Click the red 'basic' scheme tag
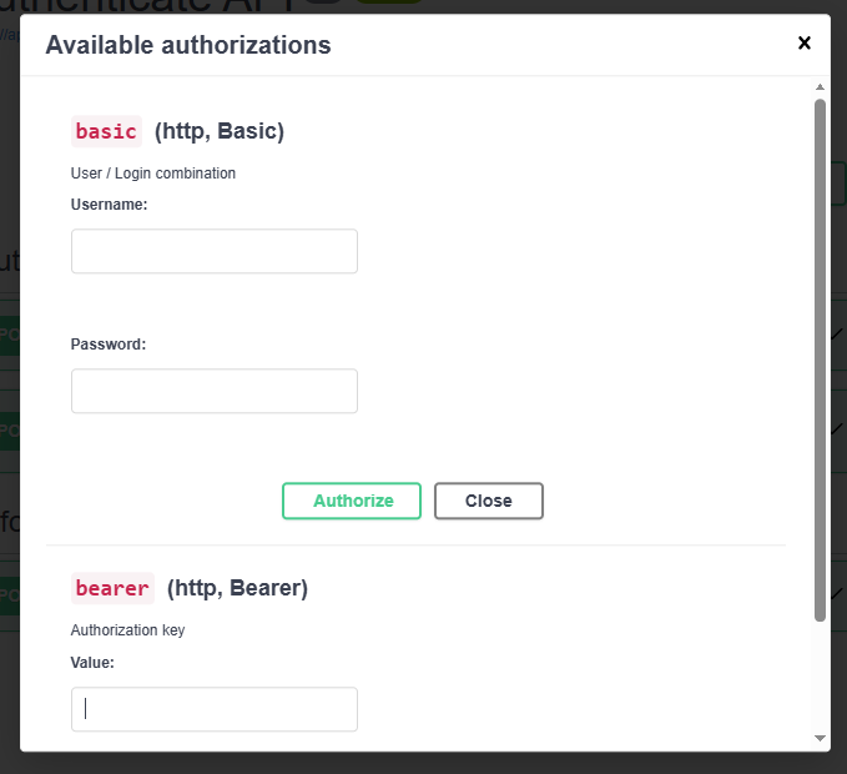The width and height of the screenshot is (847, 774). (x=106, y=131)
